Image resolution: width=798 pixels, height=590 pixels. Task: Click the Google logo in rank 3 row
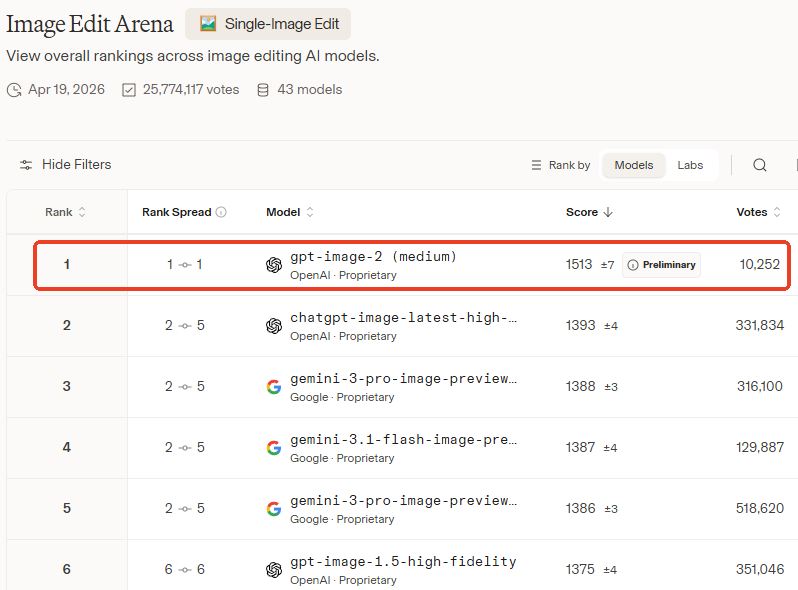(274, 387)
